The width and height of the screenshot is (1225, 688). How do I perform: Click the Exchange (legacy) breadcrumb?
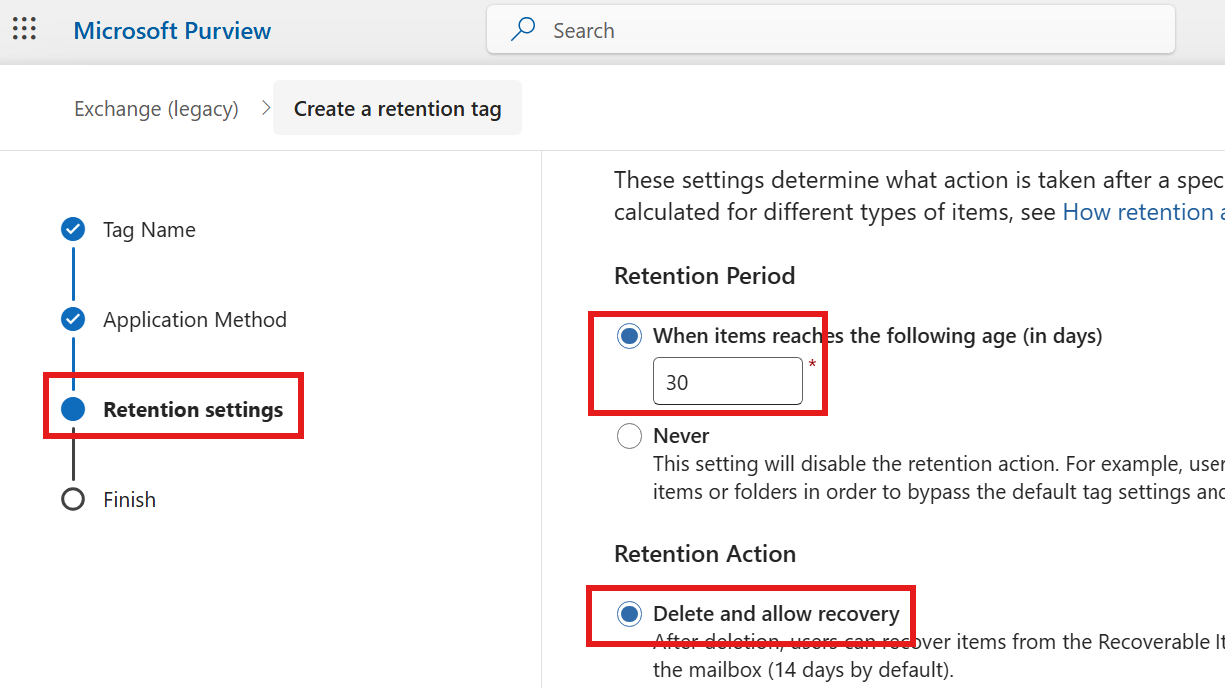156,108
